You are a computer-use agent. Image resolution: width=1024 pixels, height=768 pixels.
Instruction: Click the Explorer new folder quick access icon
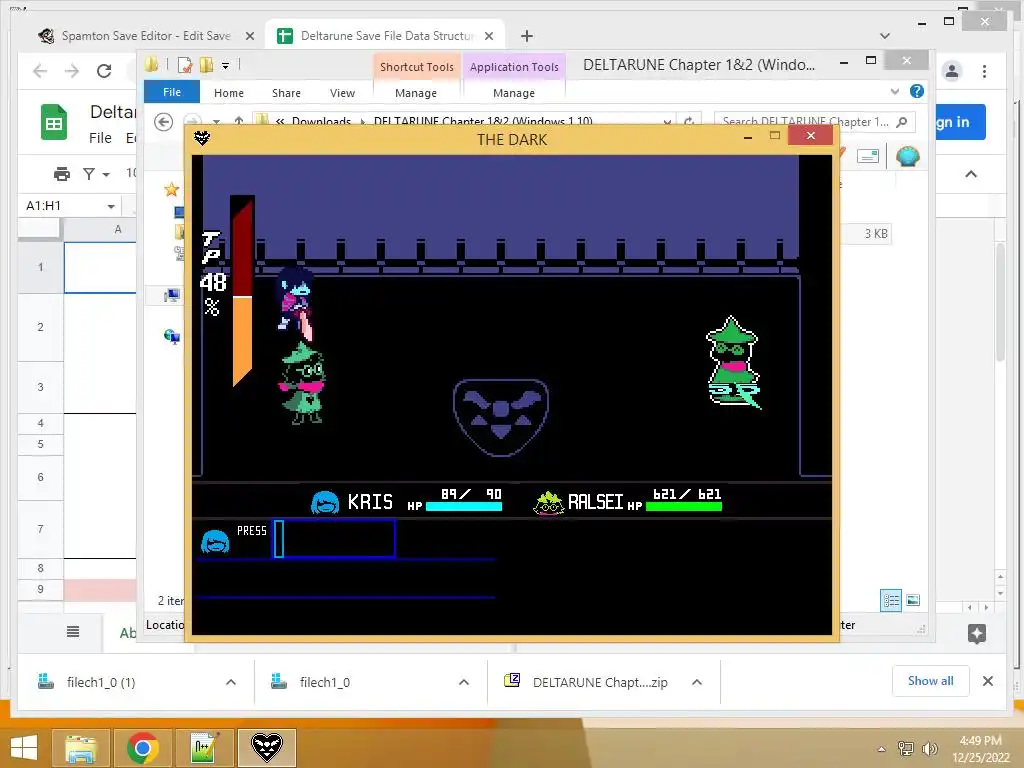206,65
